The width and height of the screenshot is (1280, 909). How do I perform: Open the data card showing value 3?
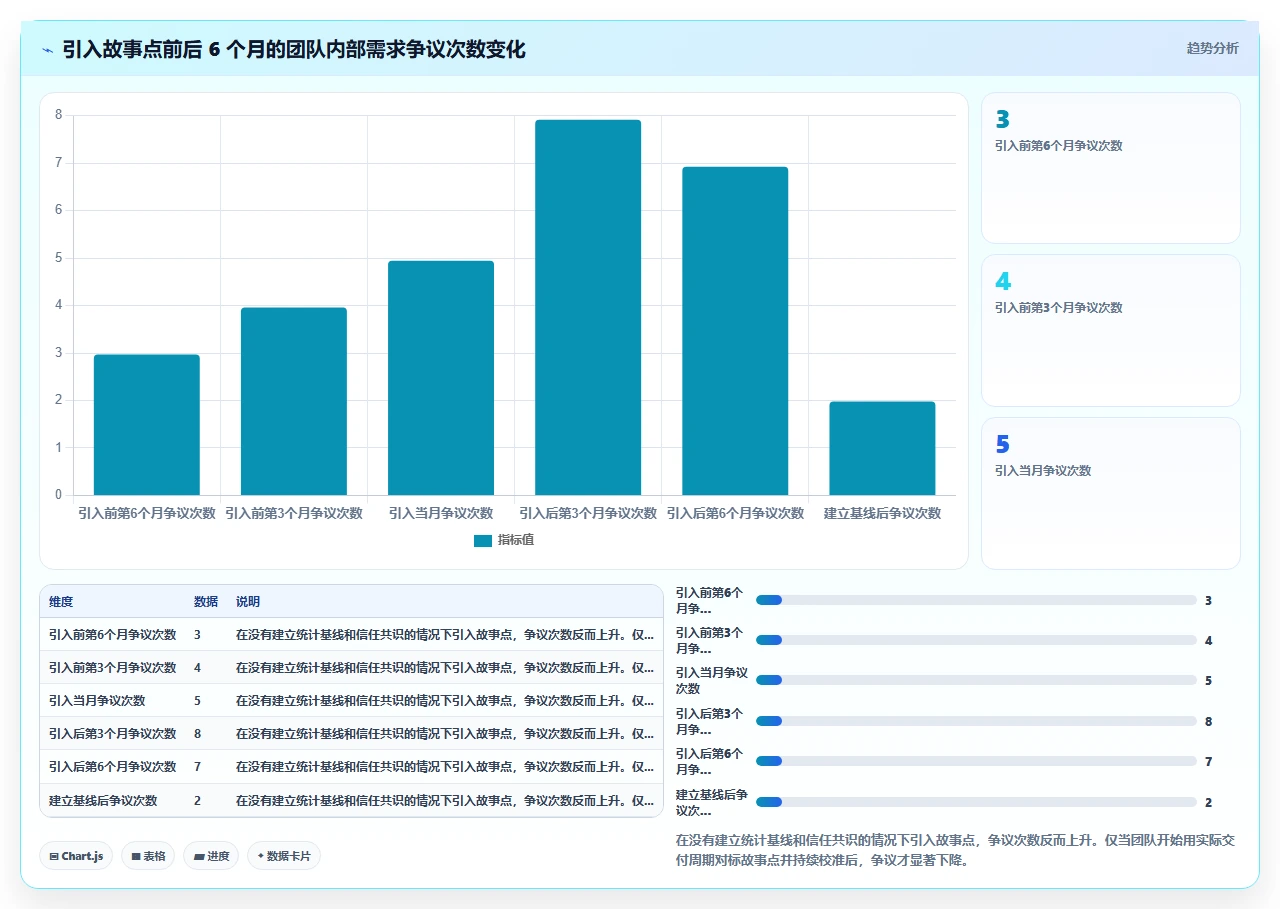point(1111,168)
